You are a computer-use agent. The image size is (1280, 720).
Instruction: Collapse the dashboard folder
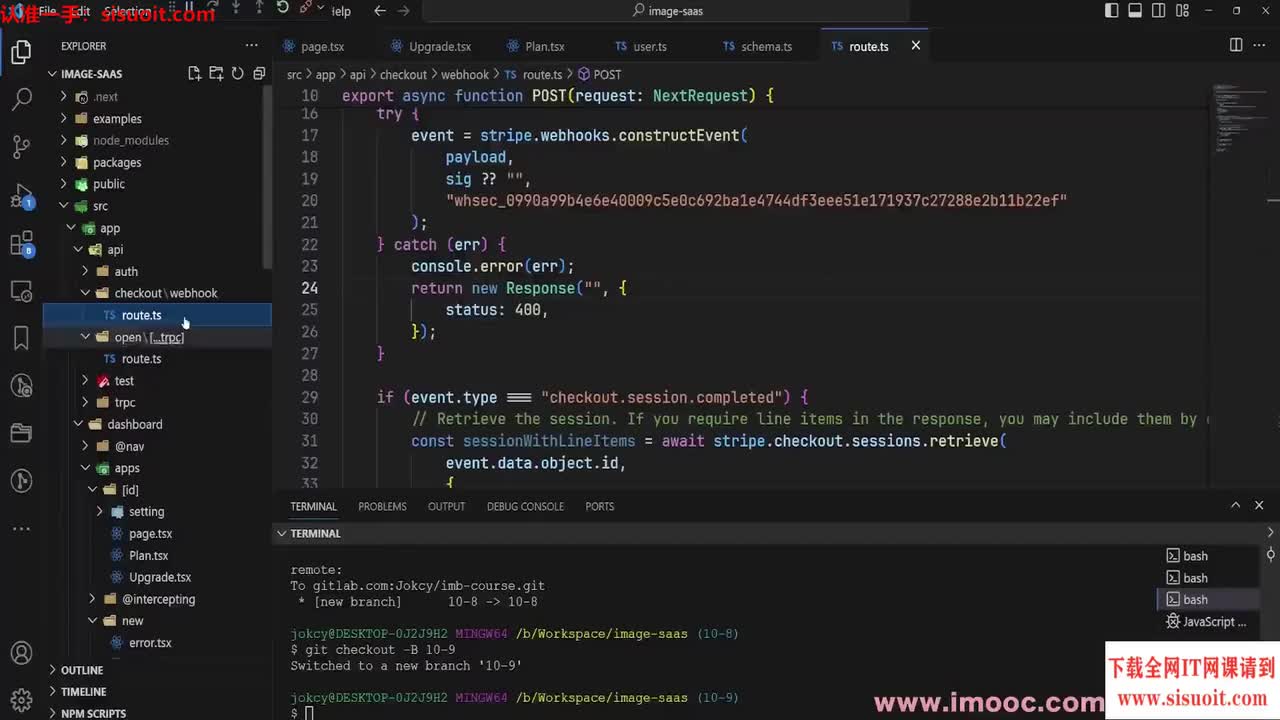click(x=78, y=424)
